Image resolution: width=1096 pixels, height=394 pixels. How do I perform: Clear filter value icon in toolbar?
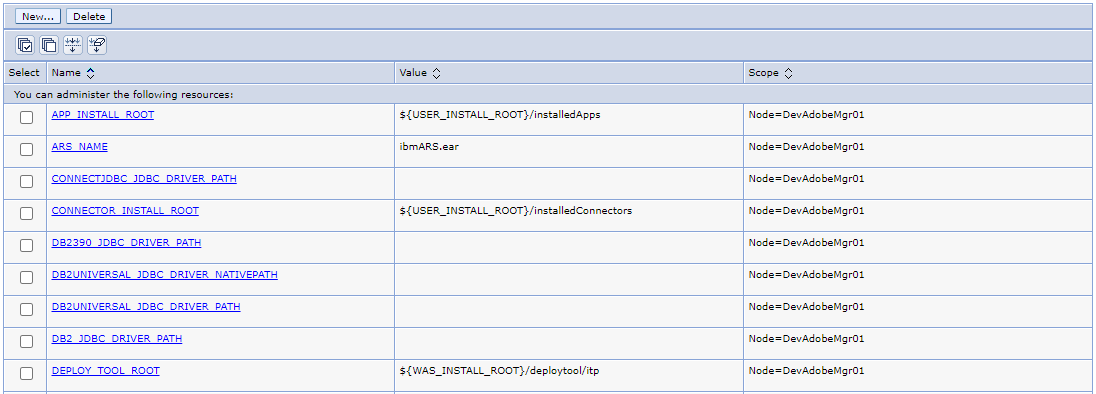[96, 45]
